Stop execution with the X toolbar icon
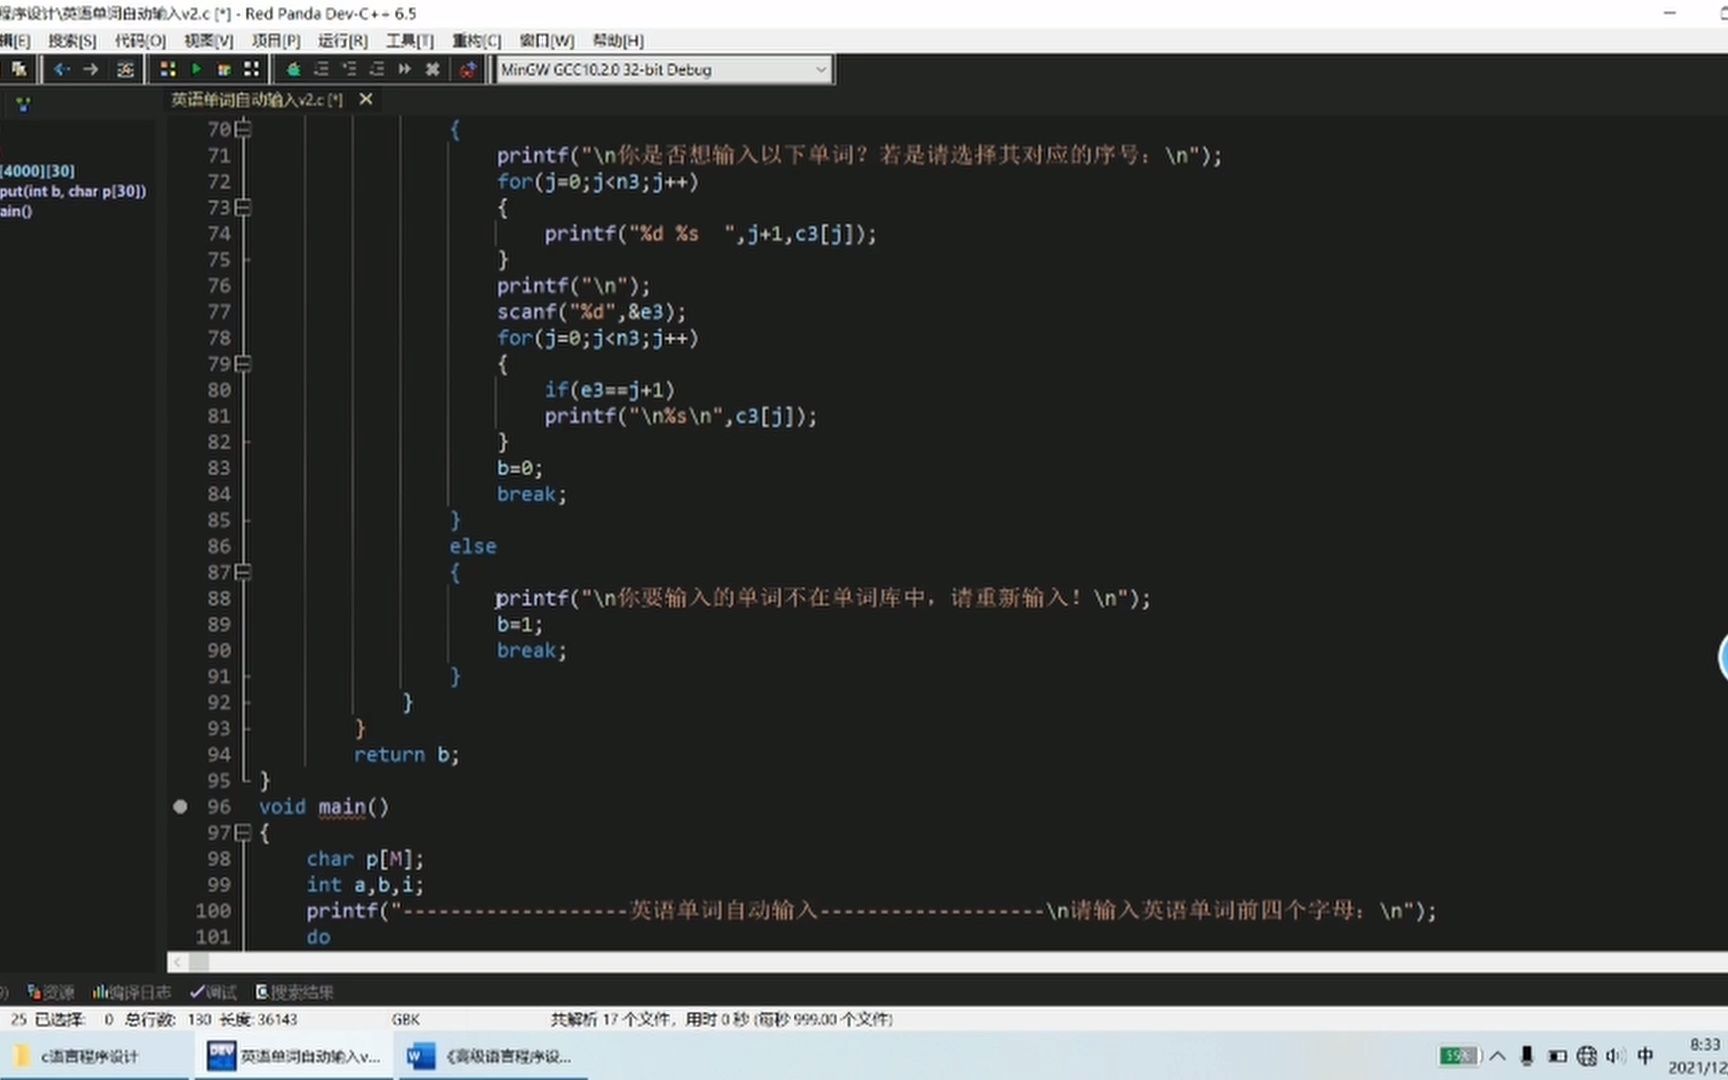Screen dimensions: 1728x1080 433,69
